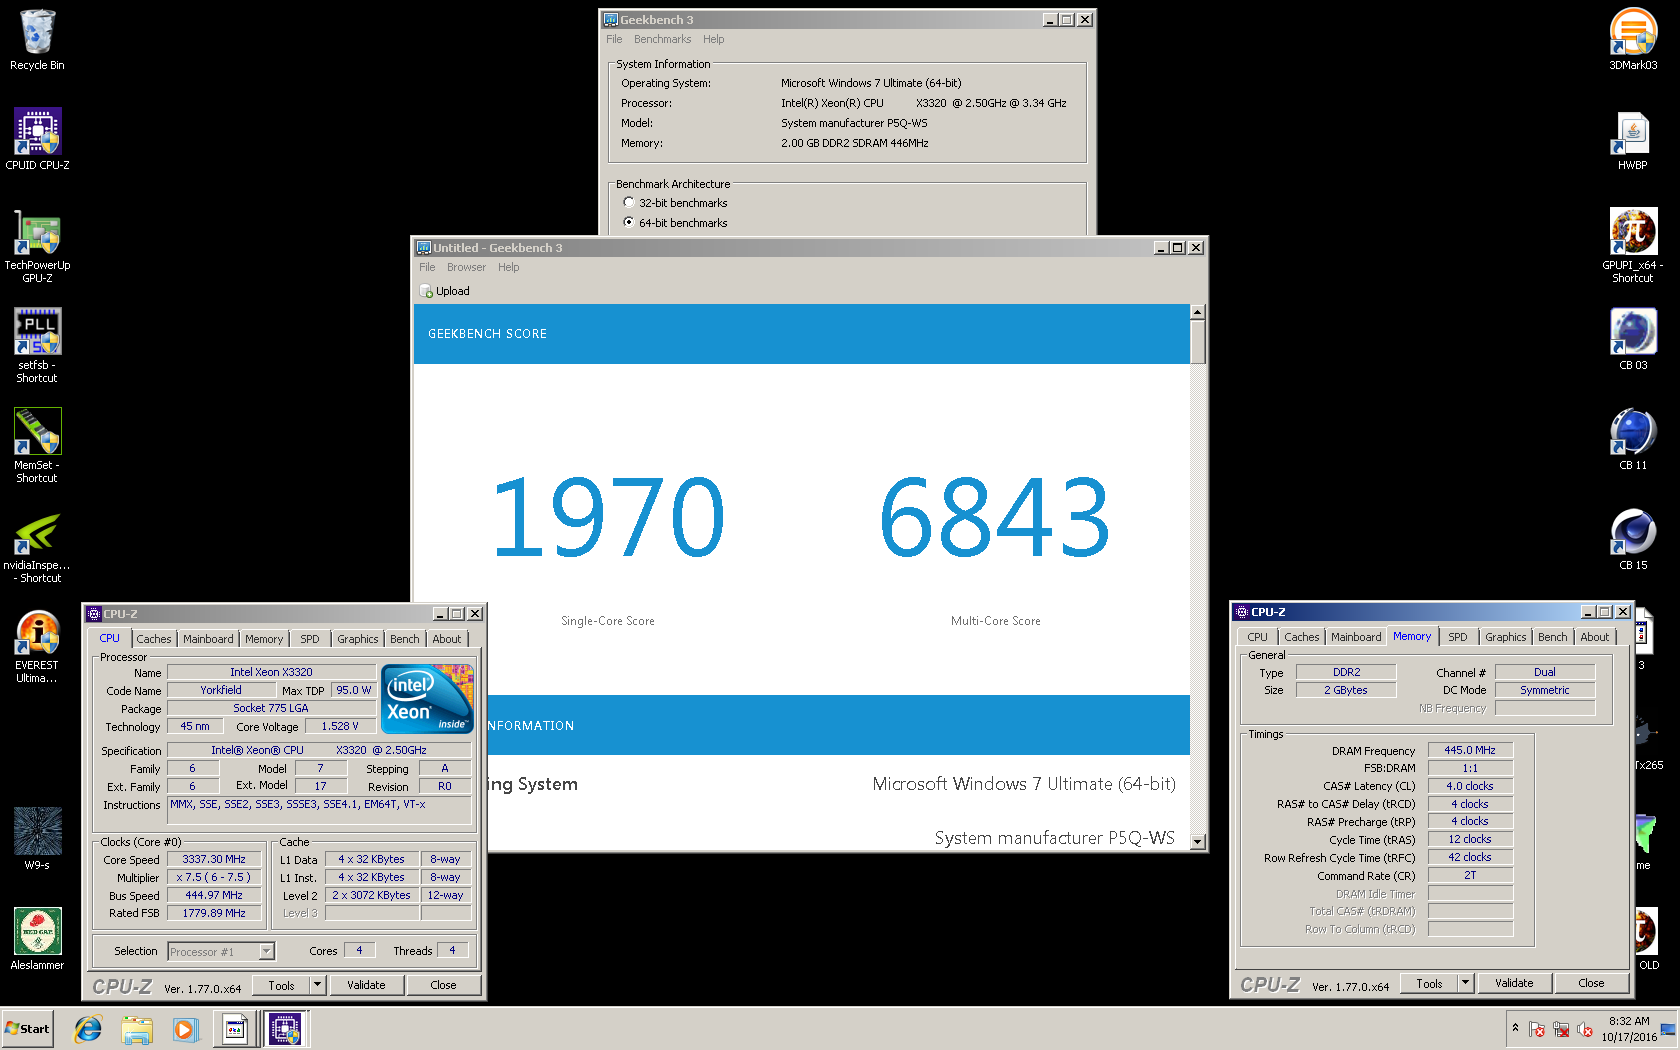Open the W9-s desktop icon
Image resolution: width=1680 pixels, height=1050 pixels.
[37, 840]
